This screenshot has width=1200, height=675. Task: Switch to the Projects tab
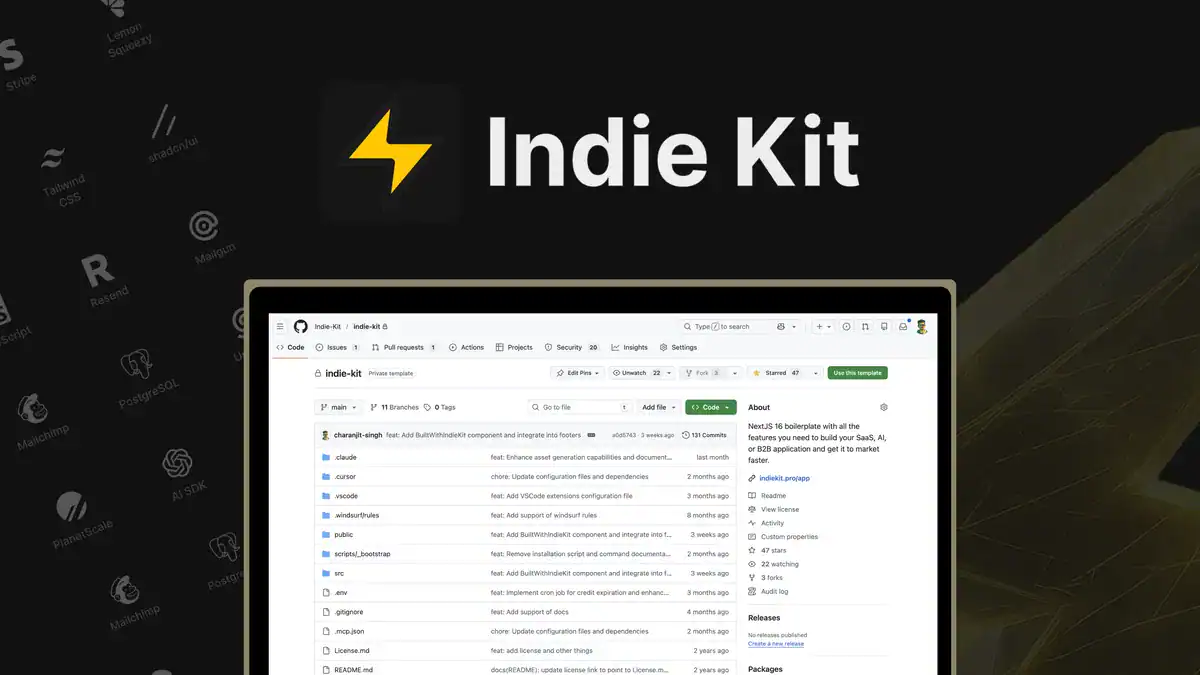514,347
